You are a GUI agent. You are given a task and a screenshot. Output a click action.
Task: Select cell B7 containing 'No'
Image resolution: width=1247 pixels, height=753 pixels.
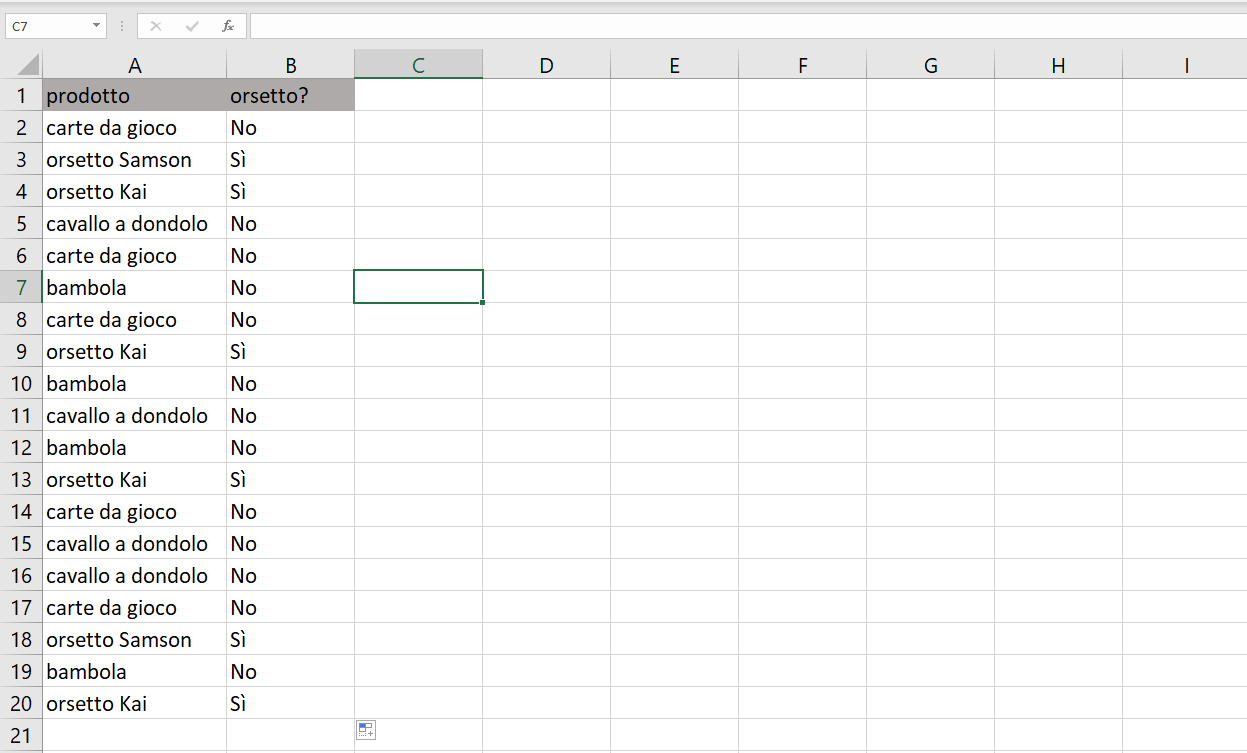pos(290,287)
